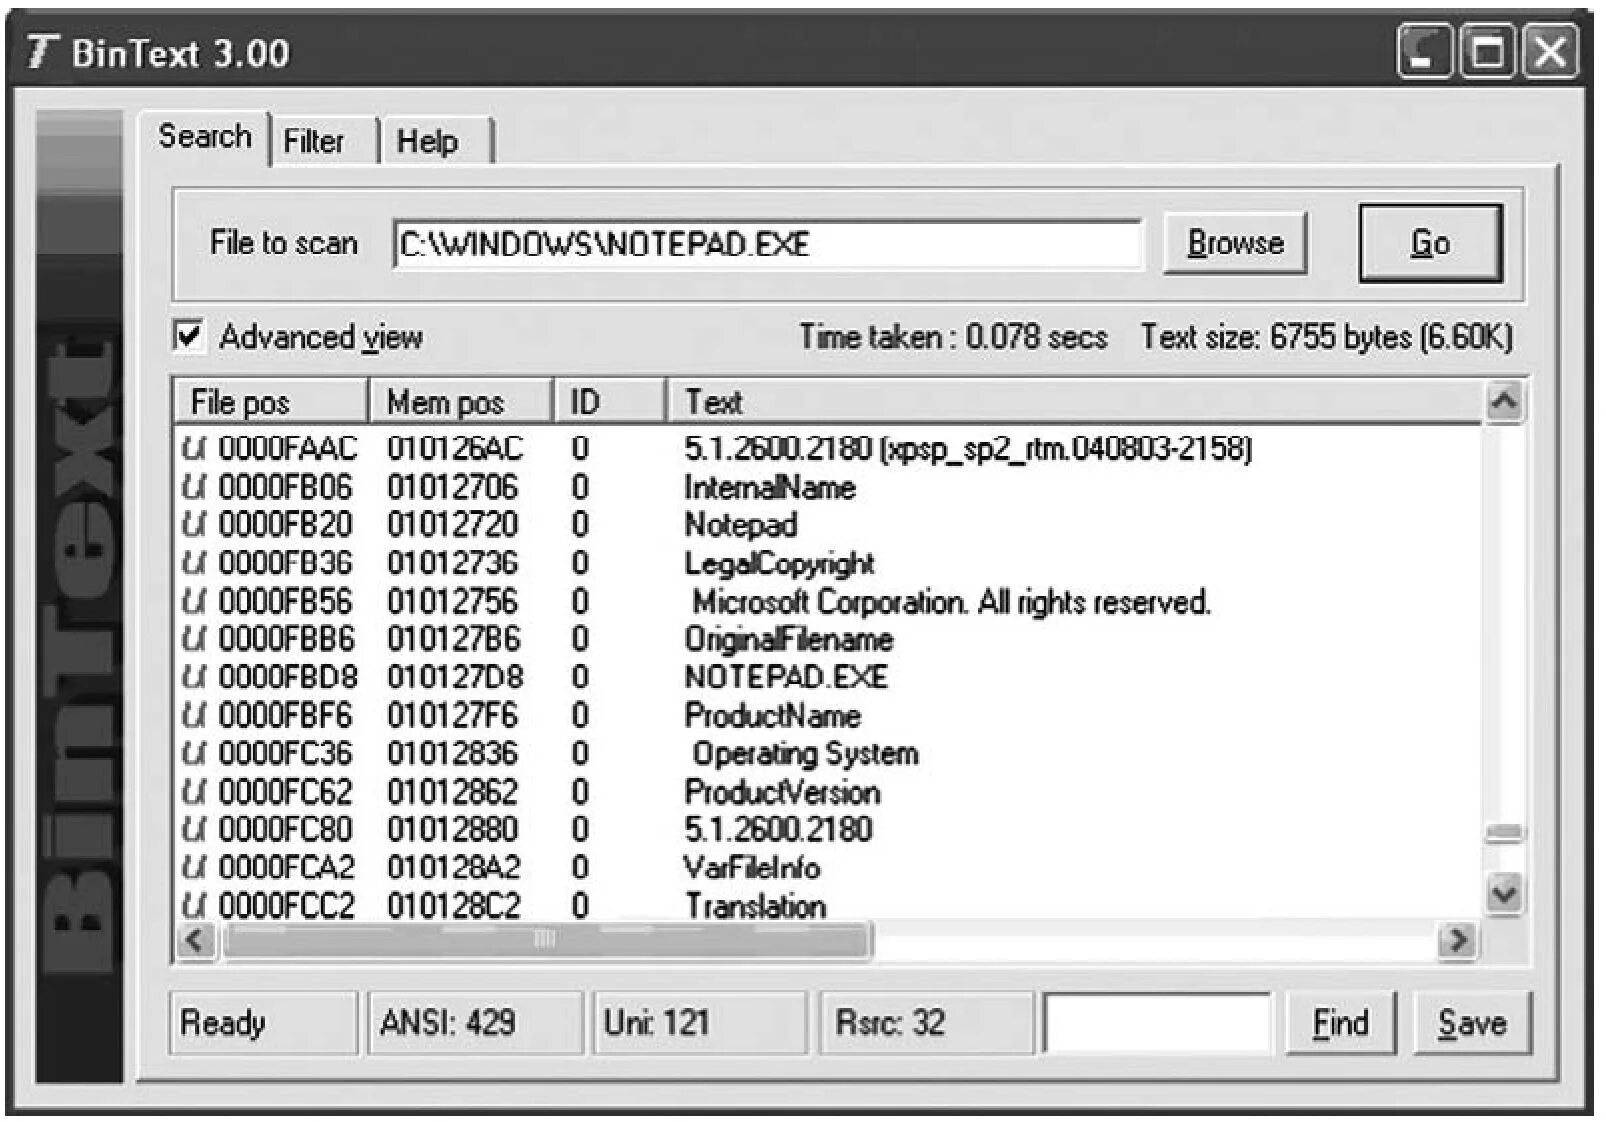Select the ProductName string row
The image size is (1606, 1122).
(827, 715)
